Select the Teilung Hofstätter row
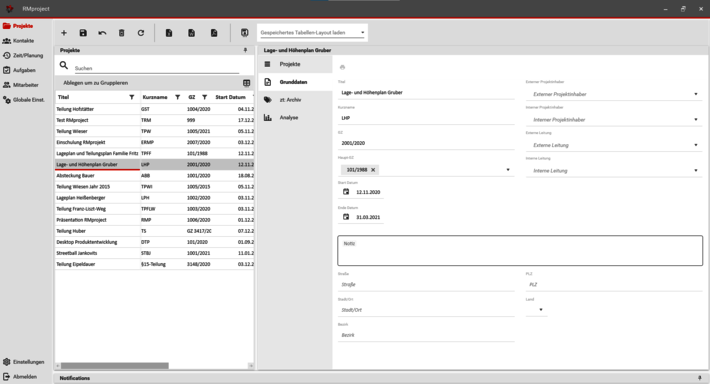 click(x=154, y=109)
